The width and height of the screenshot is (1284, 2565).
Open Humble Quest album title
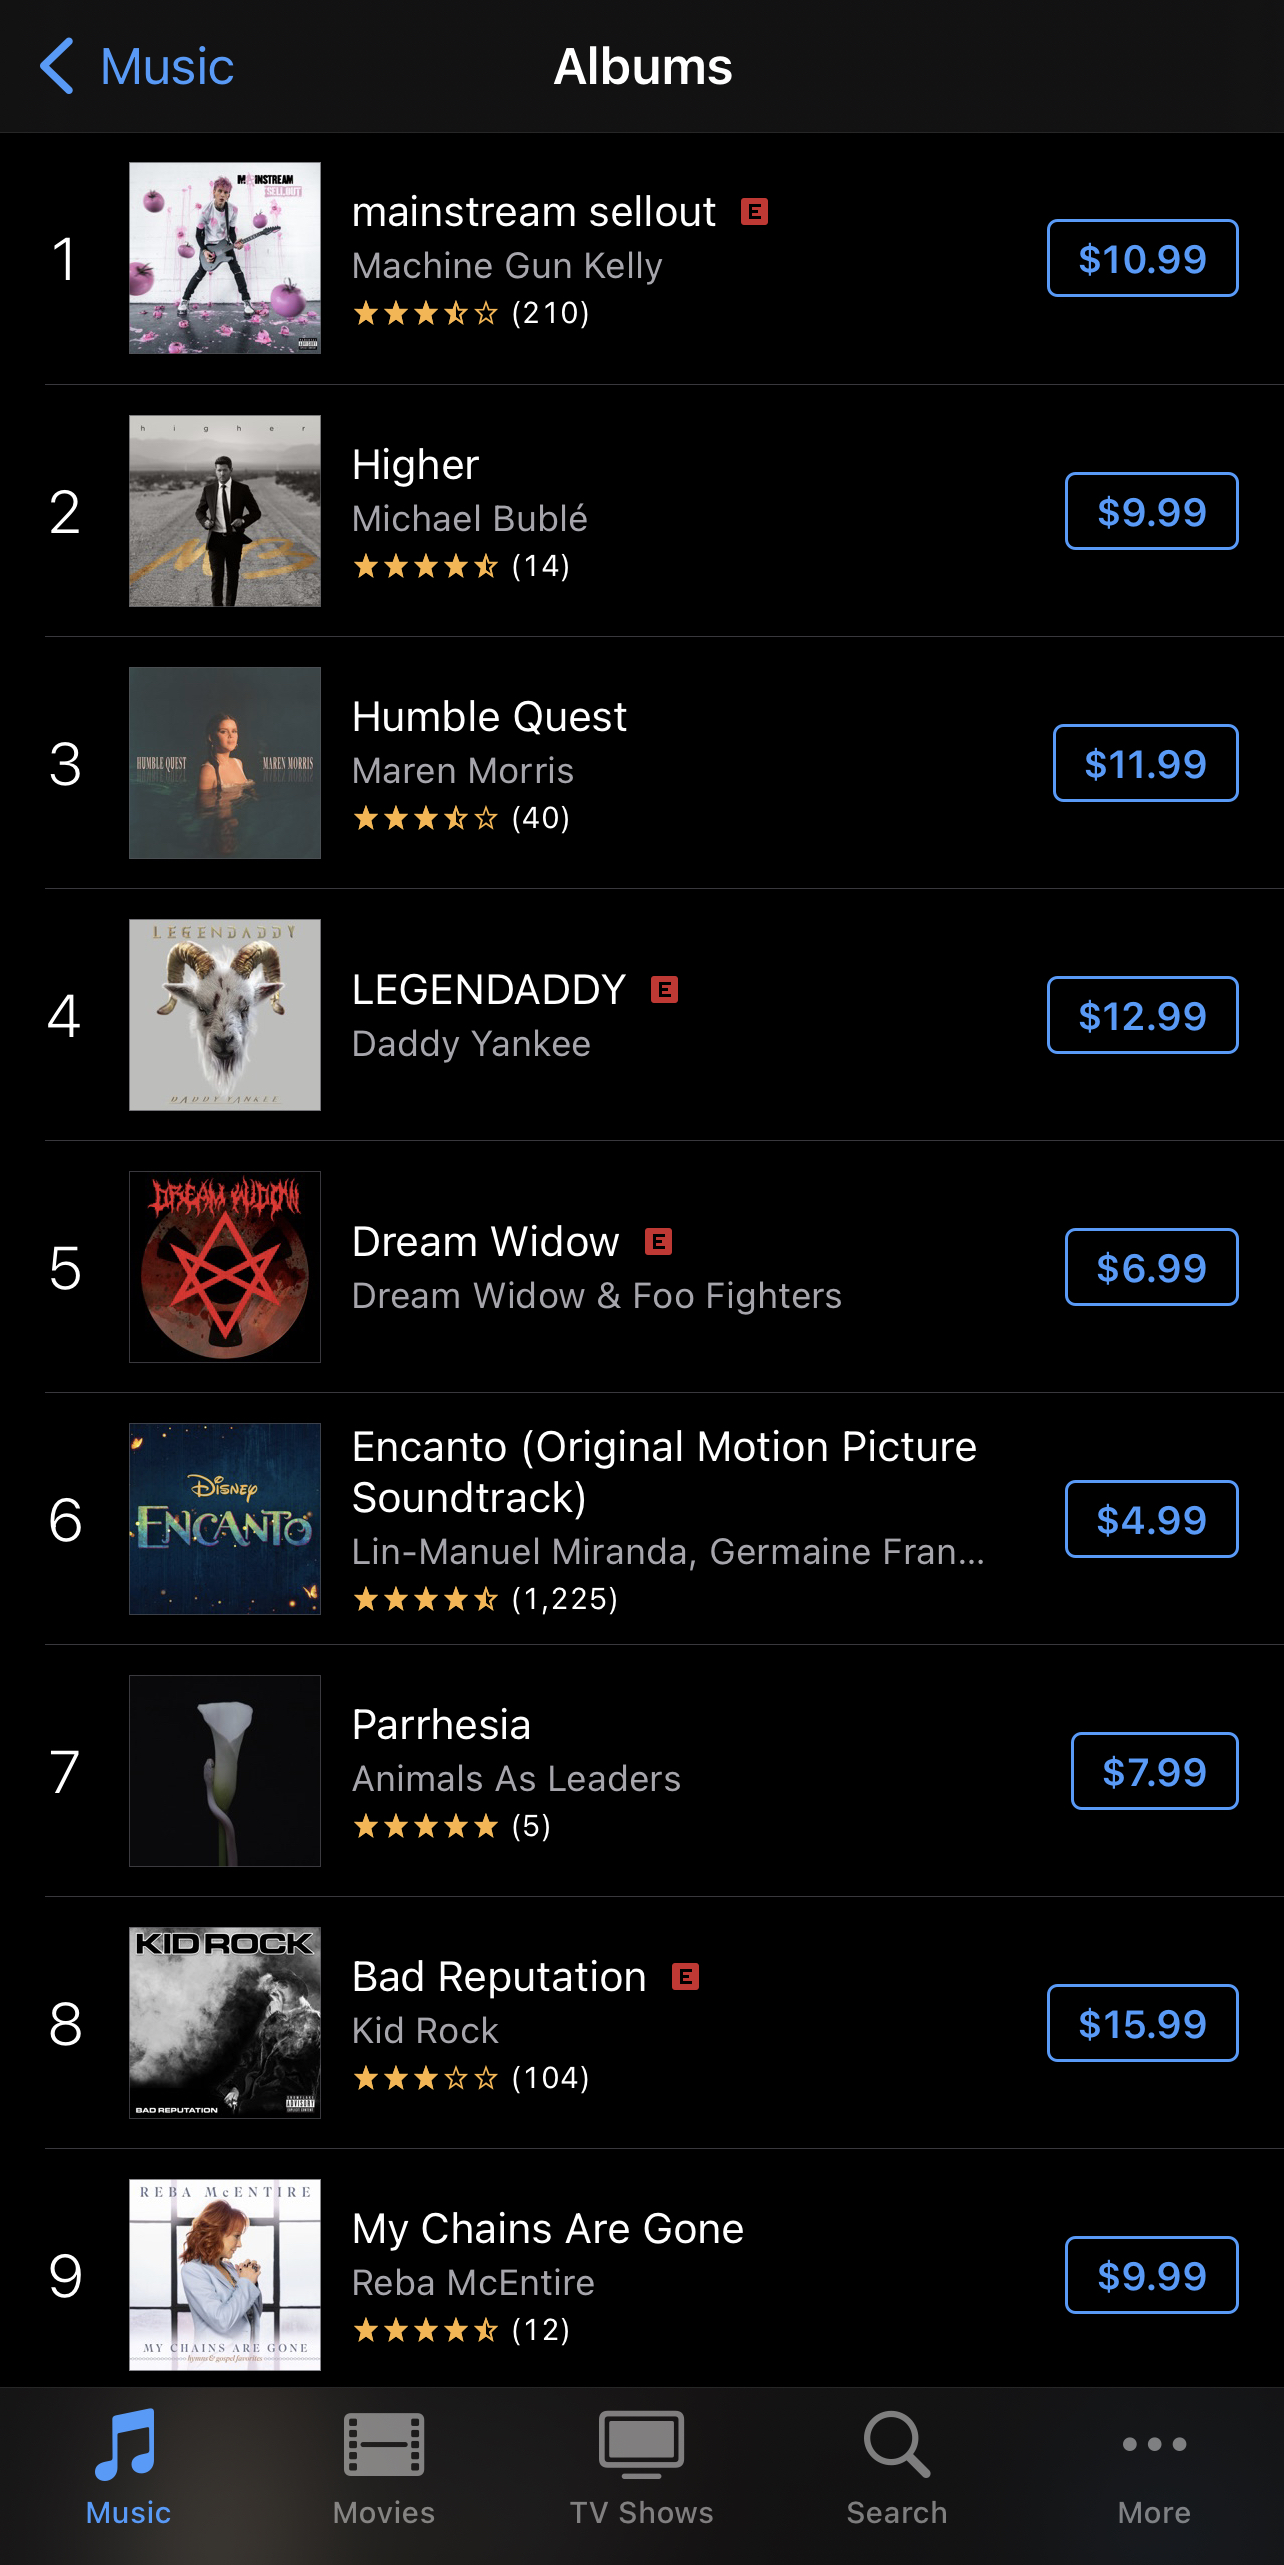(x=489, y=717)
